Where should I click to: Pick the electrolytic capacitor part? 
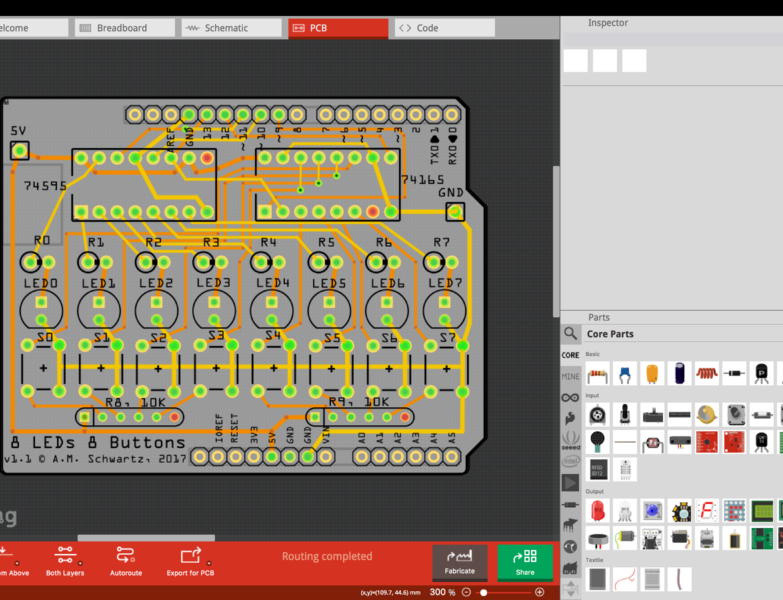679,373
